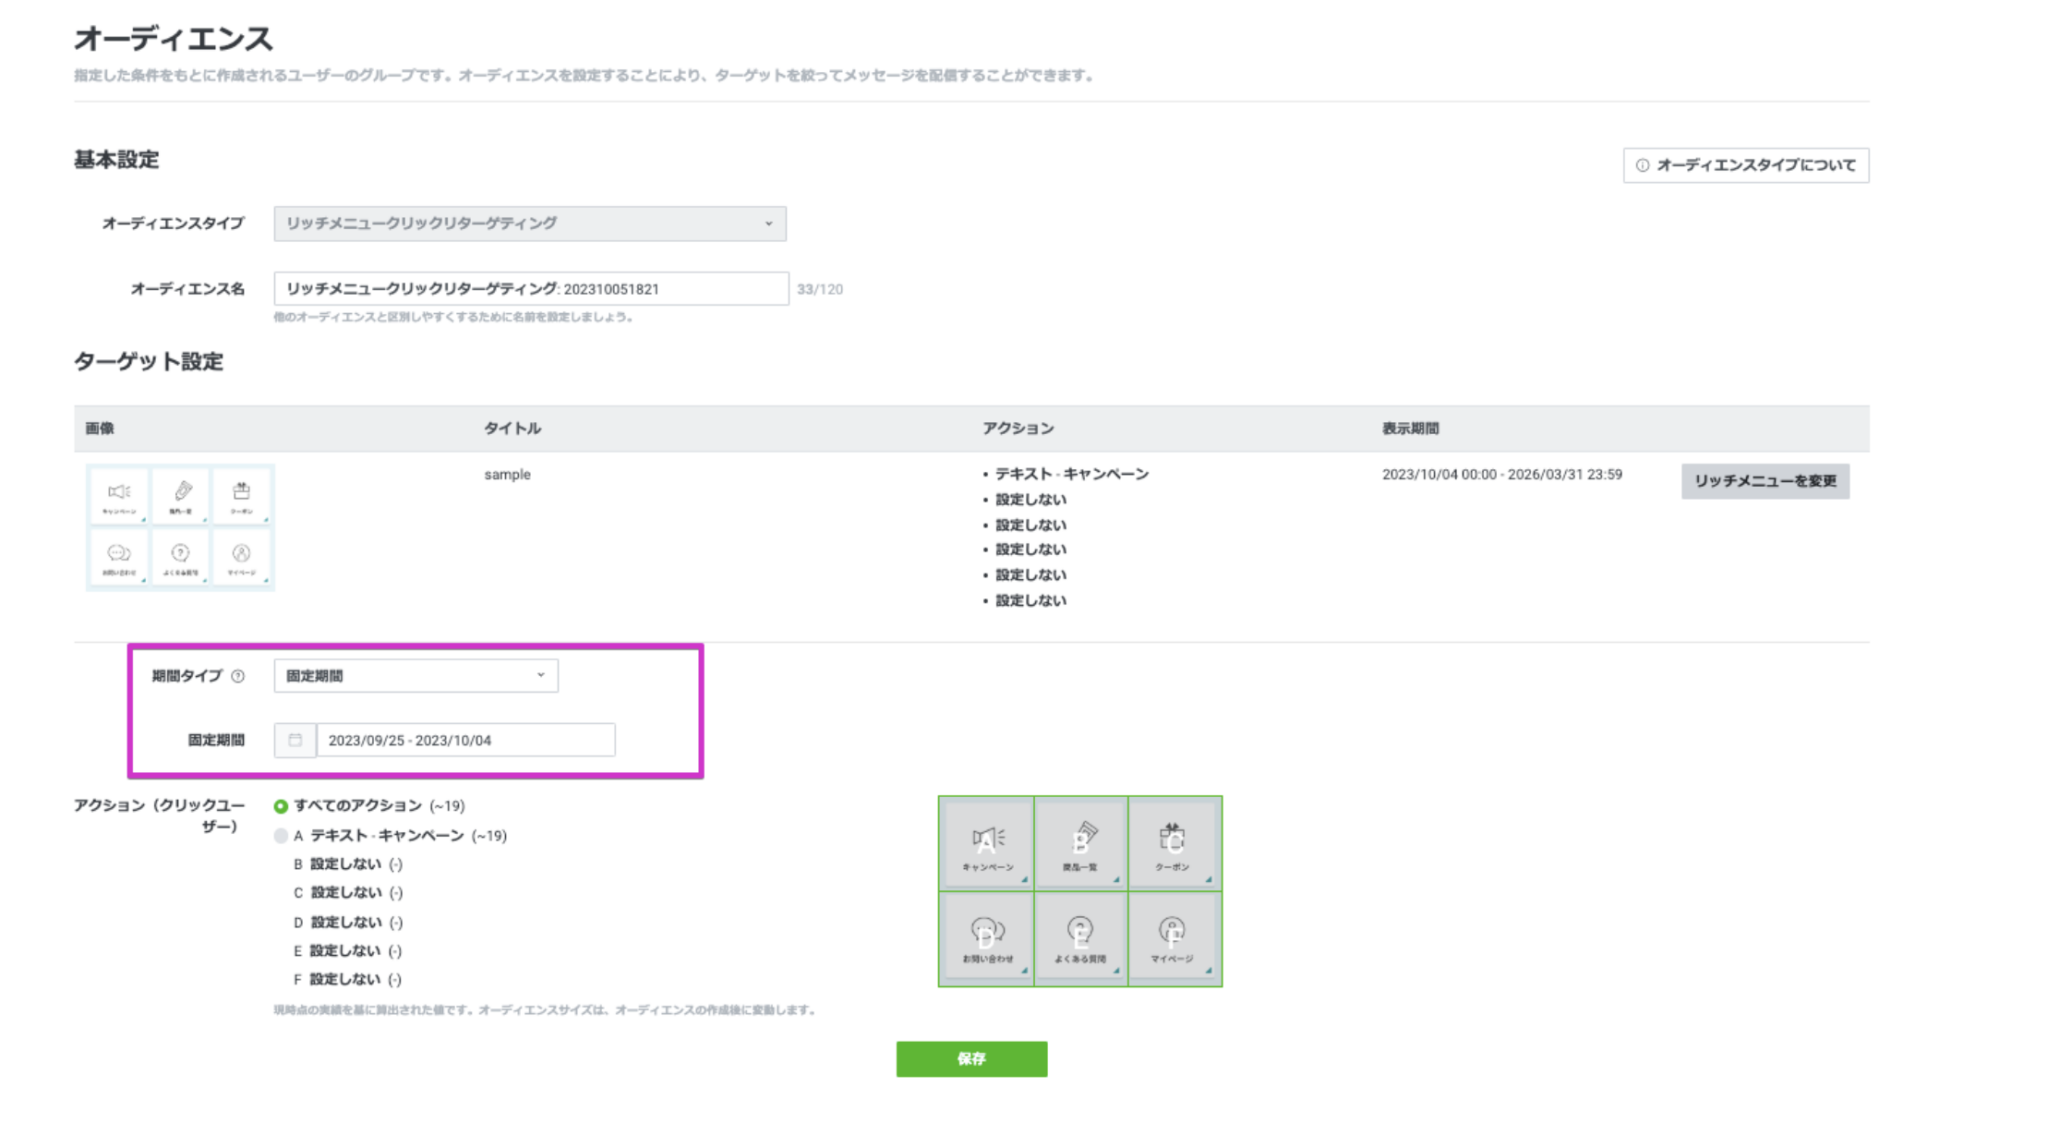Select the B 設定しない action option
The image size is (2048, 1123).
click(x=347, y=864)
